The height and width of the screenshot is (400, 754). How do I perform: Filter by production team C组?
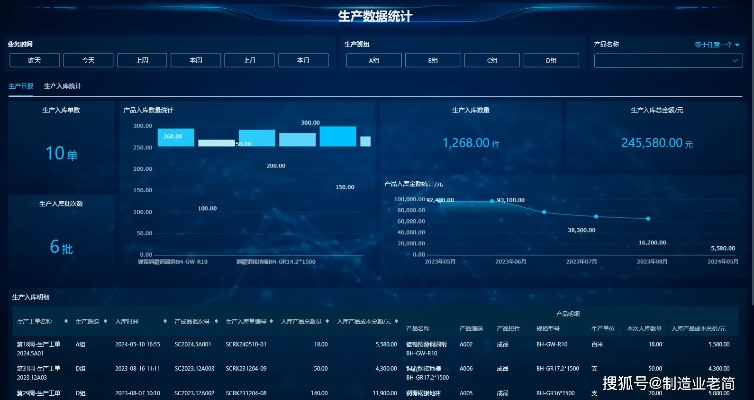[x=492, y=60]
